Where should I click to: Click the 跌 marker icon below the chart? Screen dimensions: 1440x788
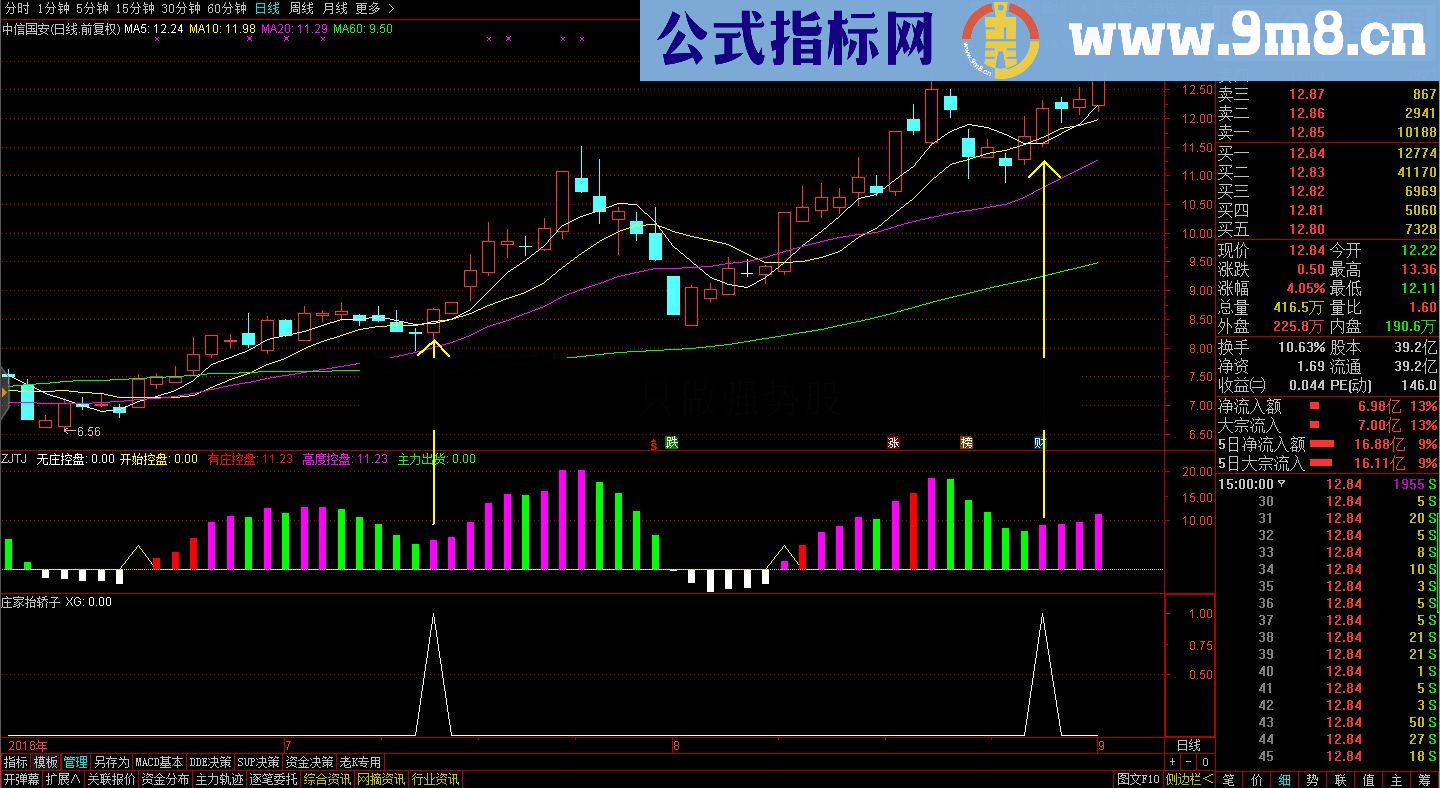point(671,442)
